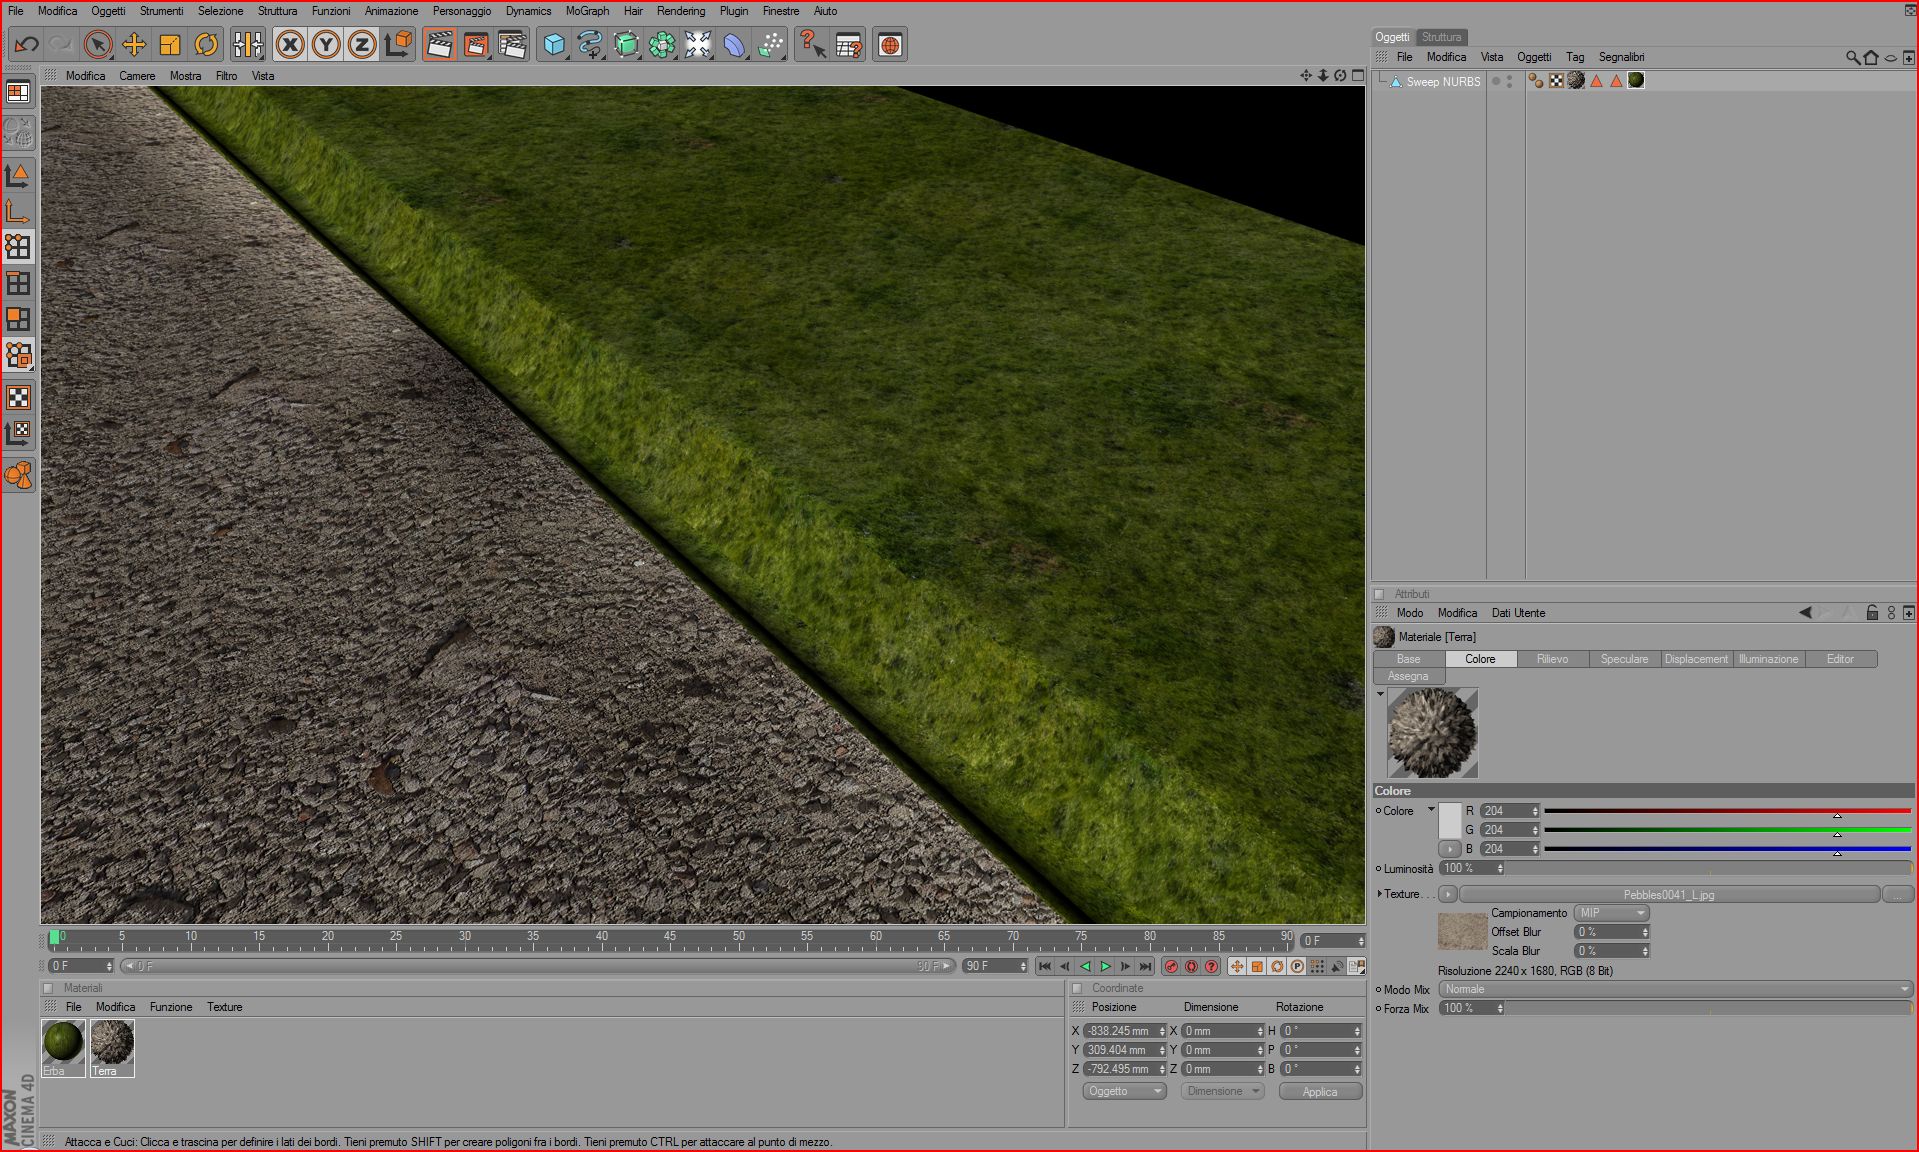Click the Applica button

(x=1320, y=1092)
